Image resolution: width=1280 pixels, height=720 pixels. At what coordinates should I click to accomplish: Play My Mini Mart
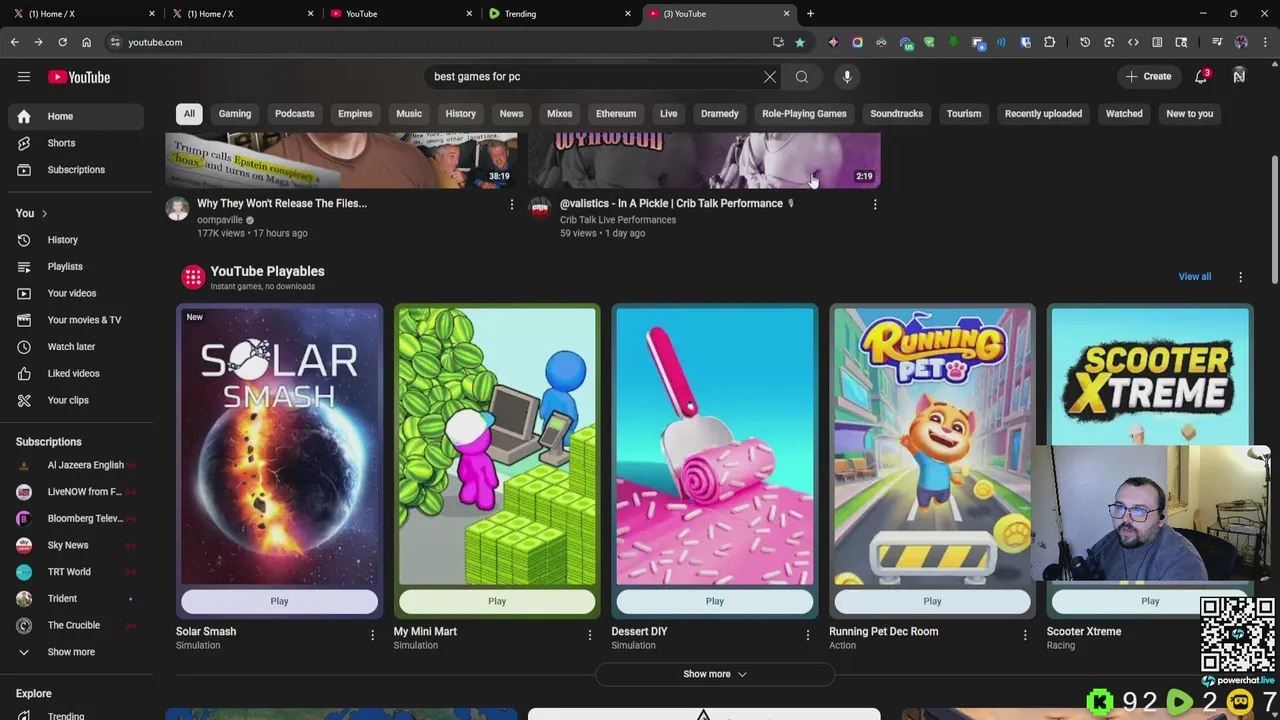coord(497,601)
